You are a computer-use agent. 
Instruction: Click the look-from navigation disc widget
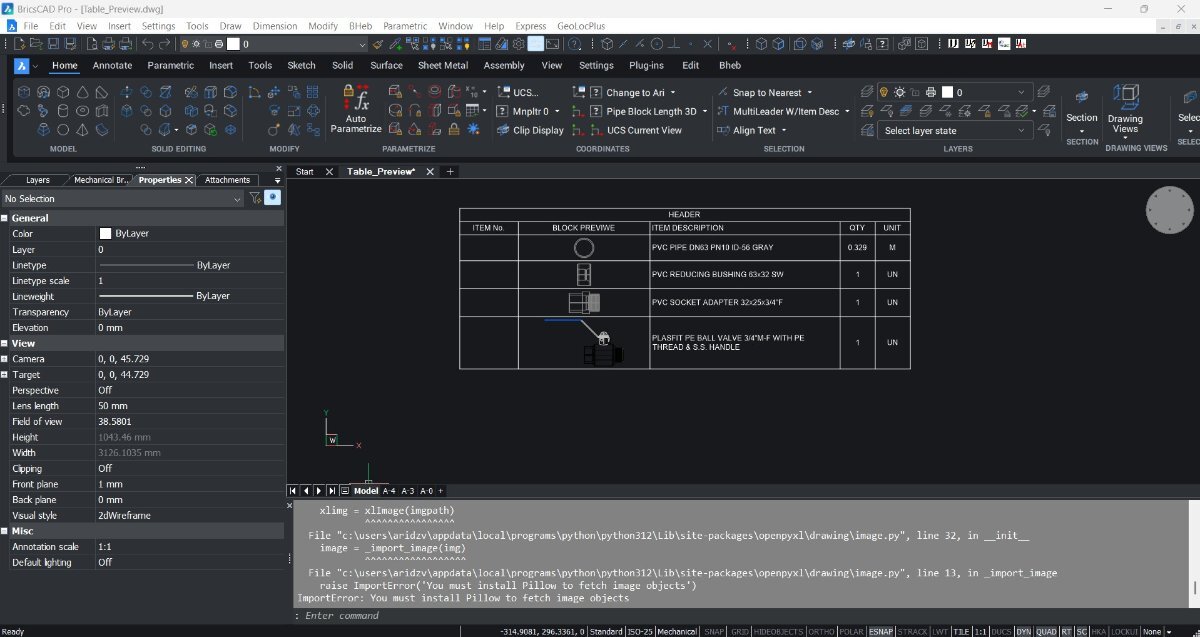[1169, 211]
